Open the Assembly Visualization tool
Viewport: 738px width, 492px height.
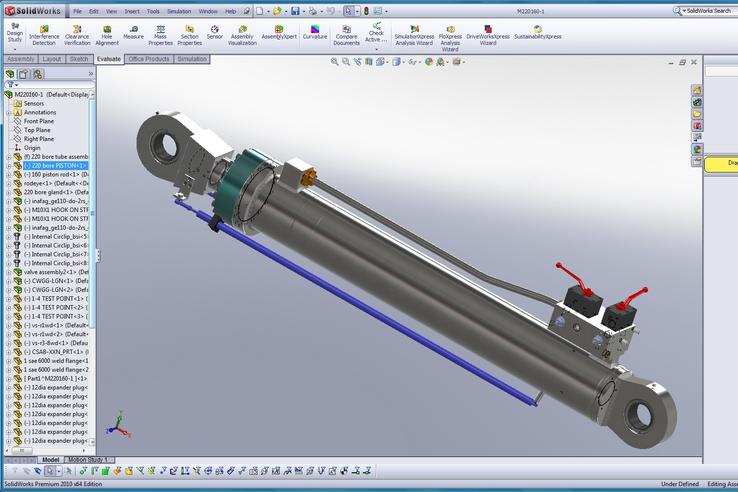coord(242,35)
